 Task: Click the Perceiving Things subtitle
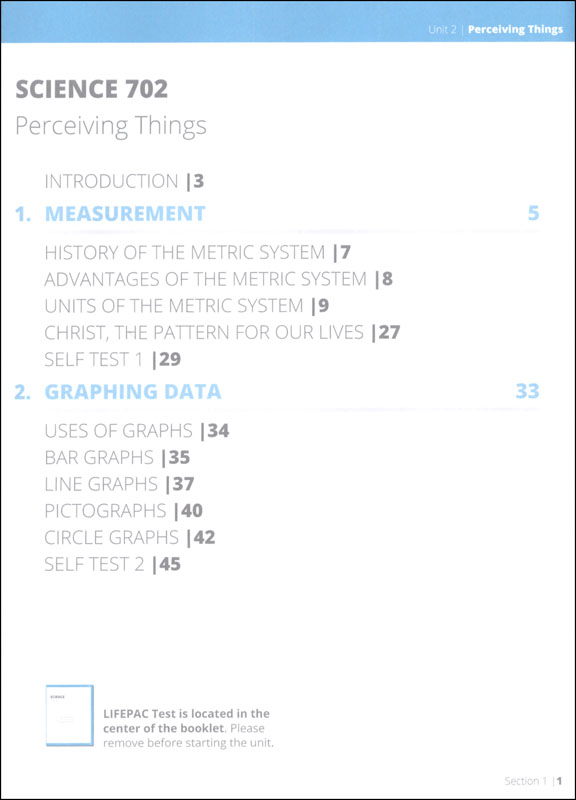[x=111, y=126]
